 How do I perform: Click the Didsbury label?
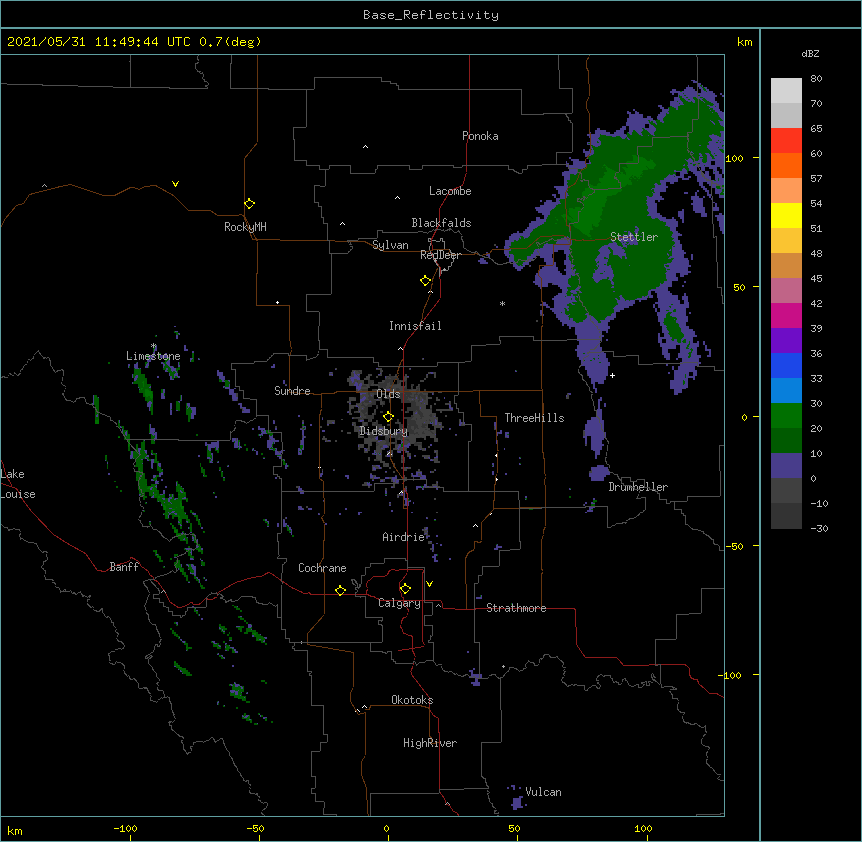point(383,431)
